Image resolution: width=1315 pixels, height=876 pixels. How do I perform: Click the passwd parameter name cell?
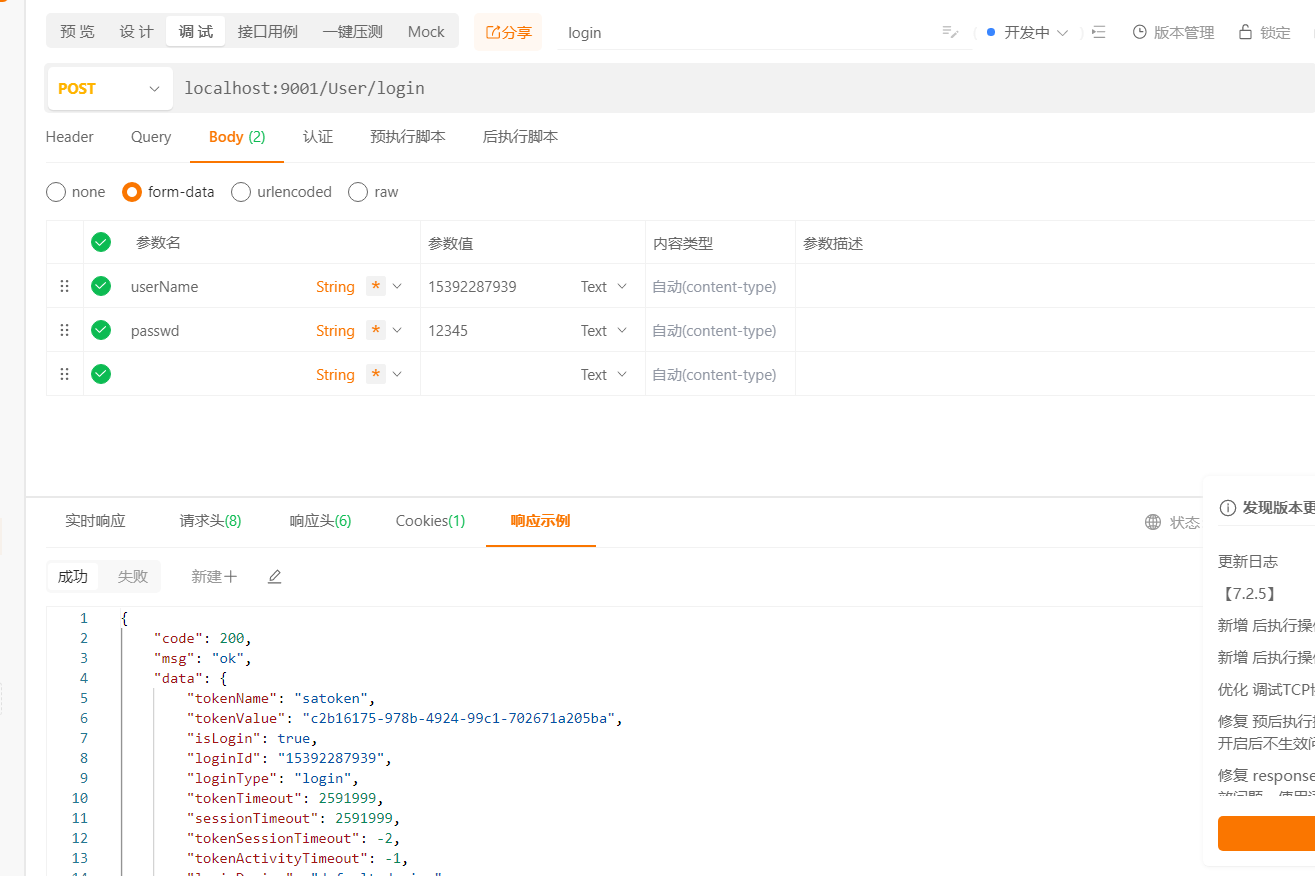coord(155,330)
